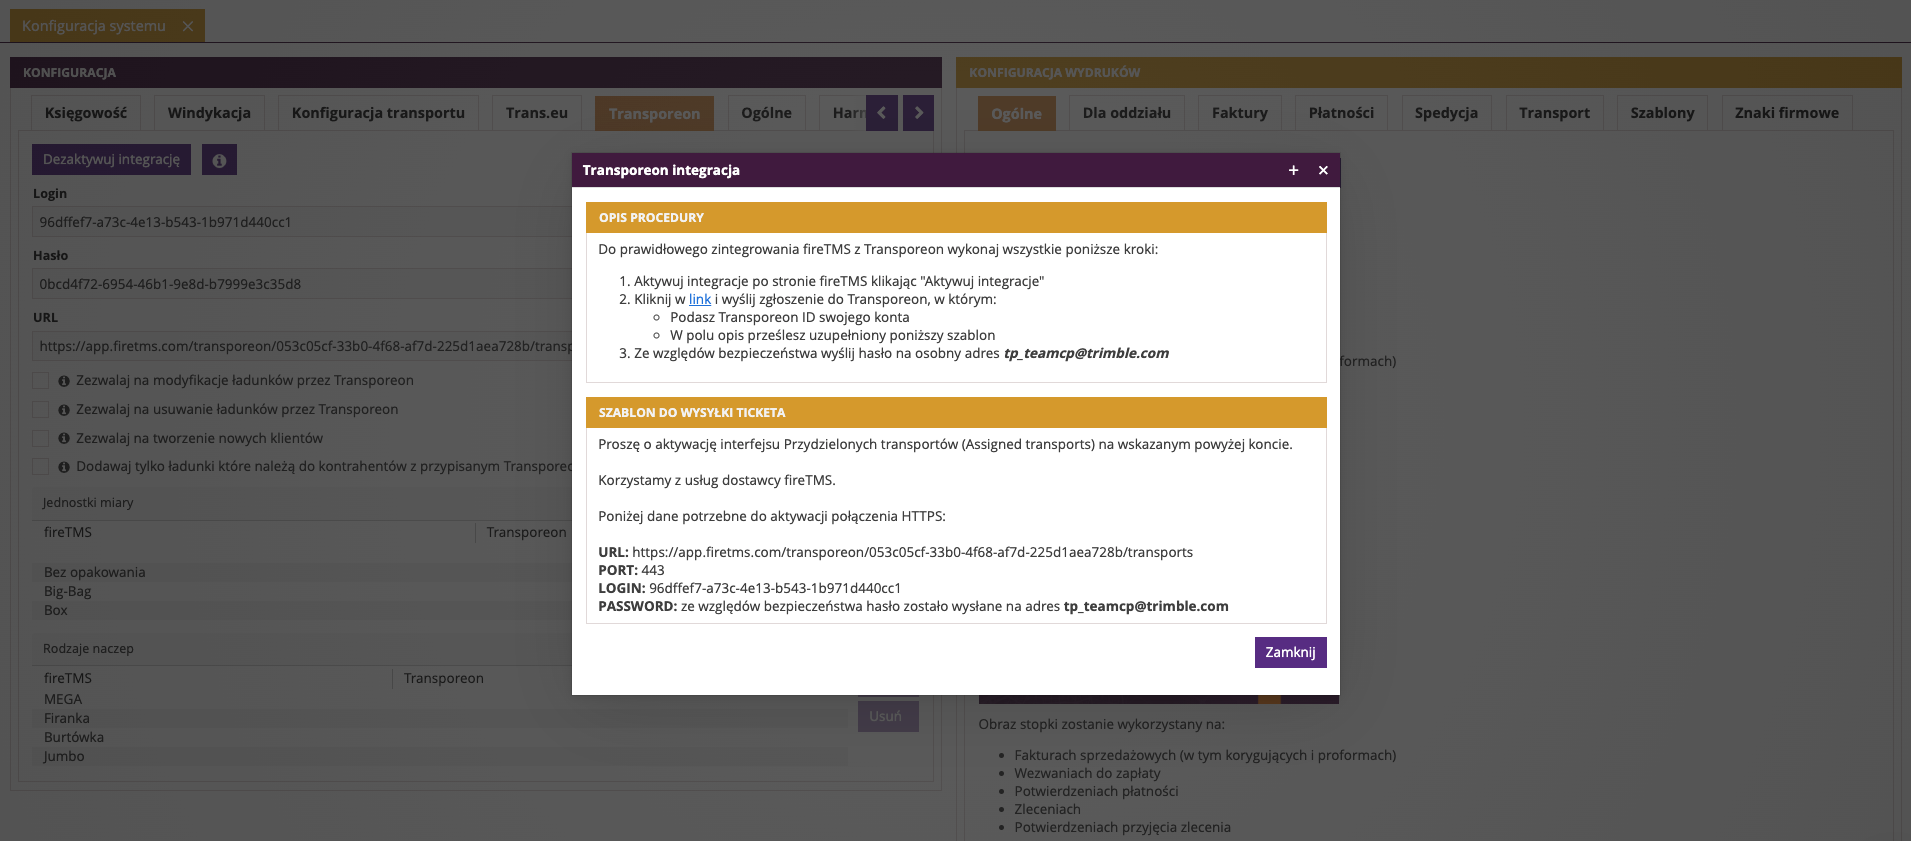Click the OPIS PROCEDURY section header

[x=956, y=217]
